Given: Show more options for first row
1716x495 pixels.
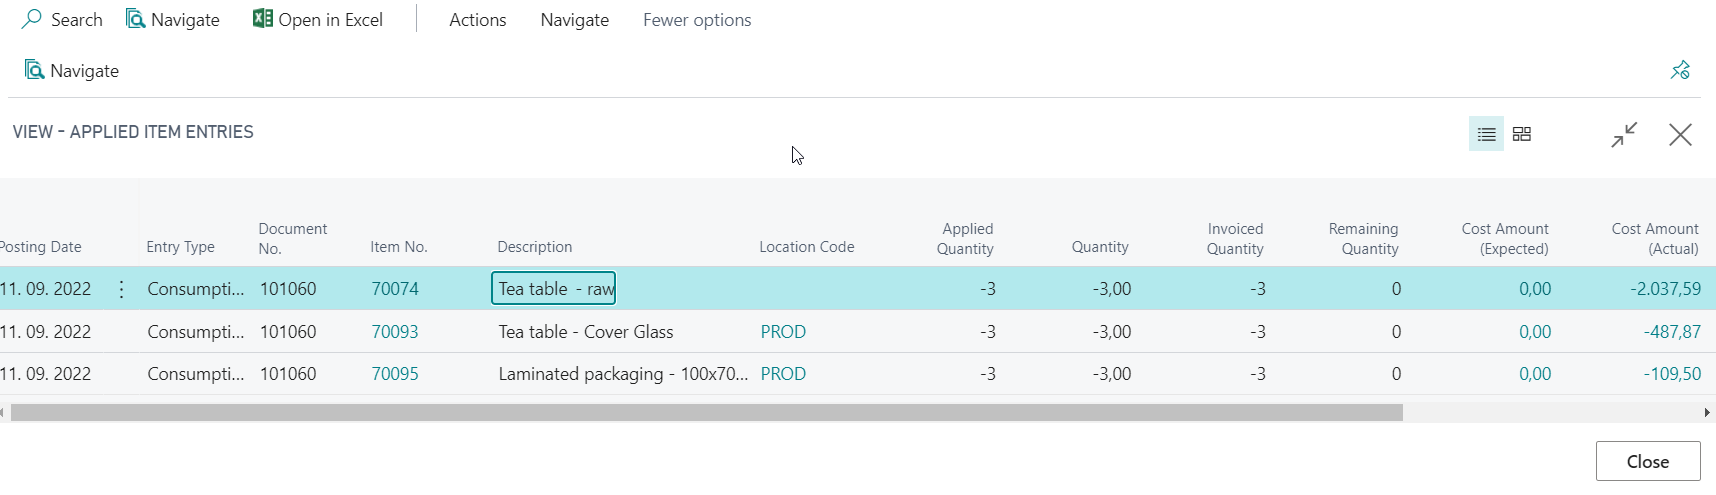Looking at the screenshot, I should 121,289.
